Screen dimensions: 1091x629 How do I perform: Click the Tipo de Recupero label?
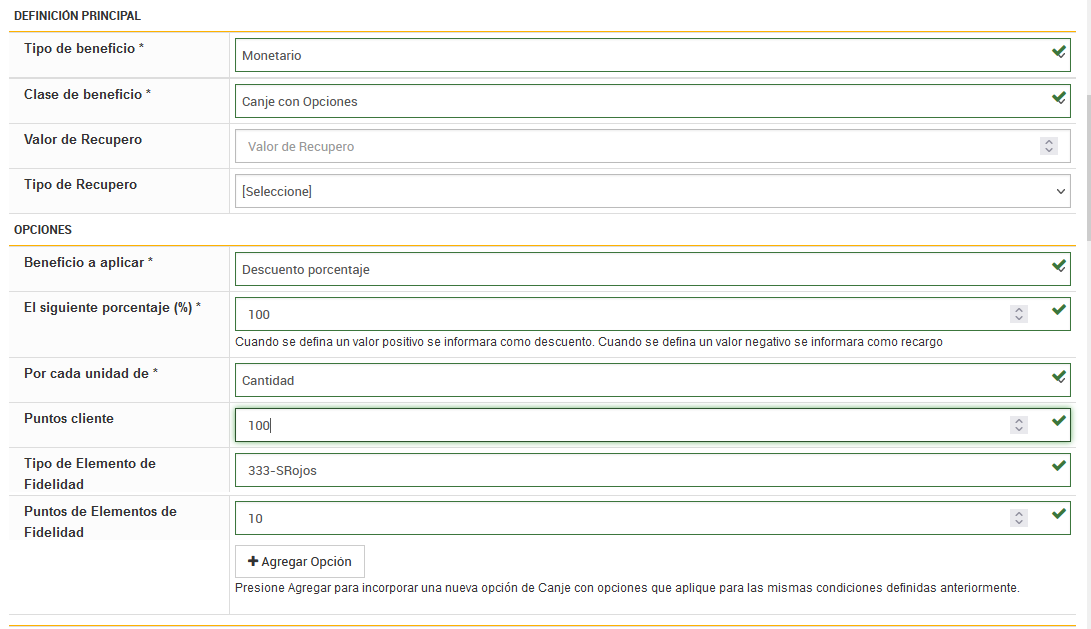(x=80, y=185)
